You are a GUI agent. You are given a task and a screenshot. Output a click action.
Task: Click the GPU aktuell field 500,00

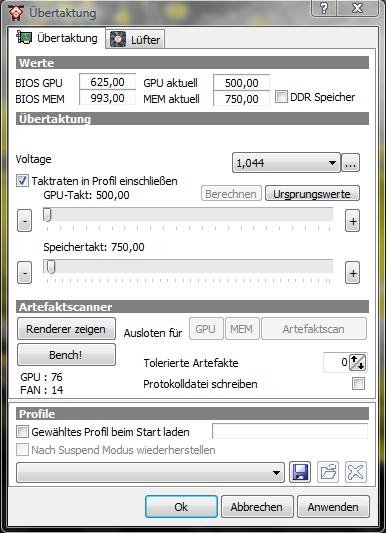(241, 83)
